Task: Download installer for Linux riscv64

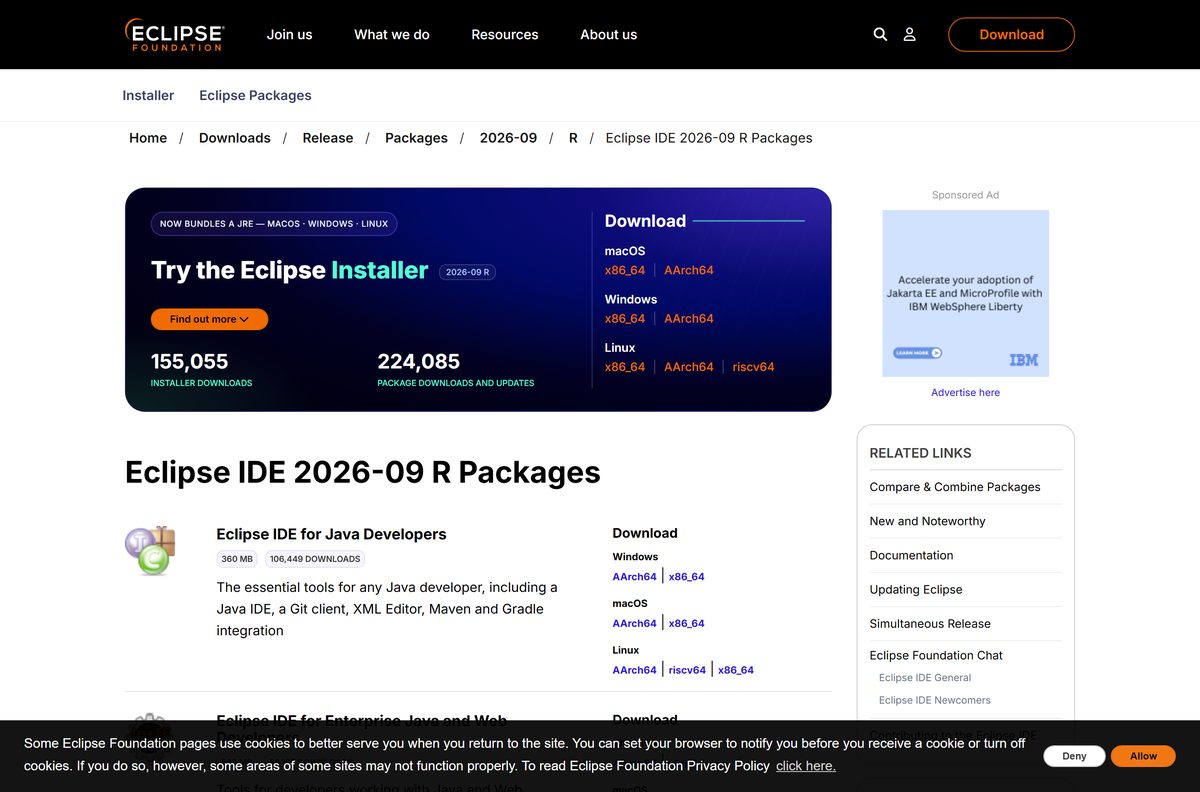Action: coord(754,367)
